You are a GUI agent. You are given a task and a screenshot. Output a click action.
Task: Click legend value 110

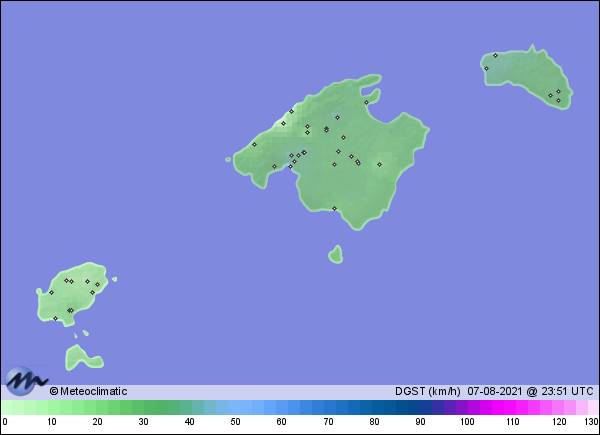(513, 422)
